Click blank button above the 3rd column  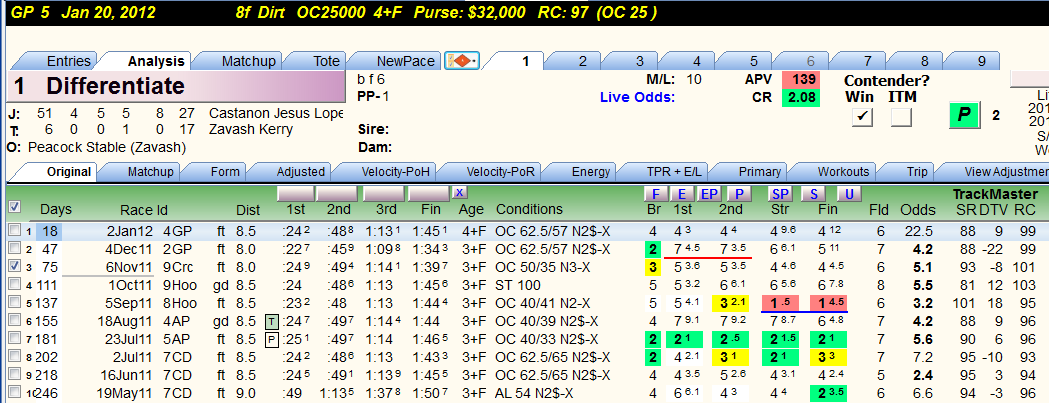tap(384, 194)
